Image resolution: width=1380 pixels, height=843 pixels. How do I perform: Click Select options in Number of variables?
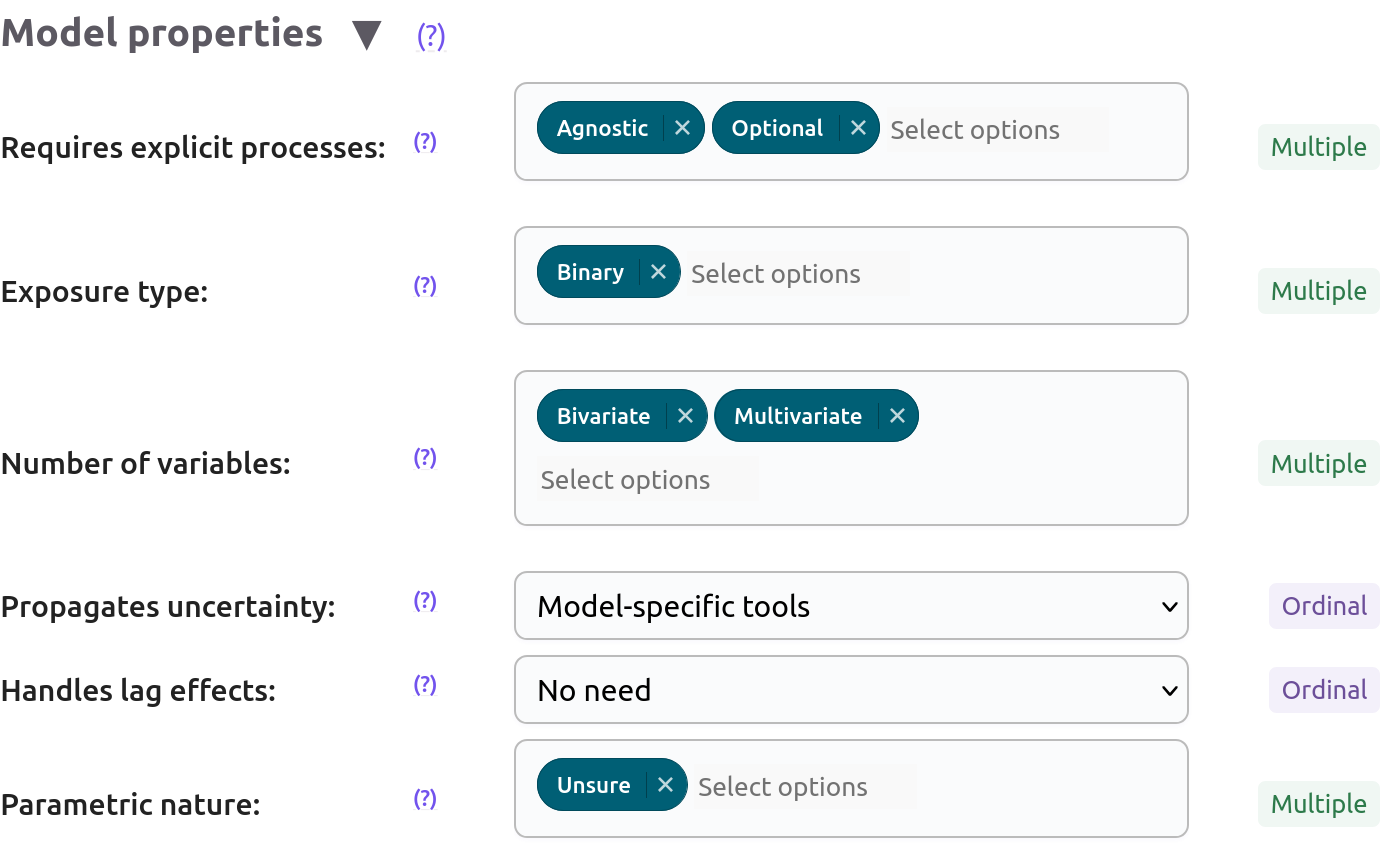coord(647,480)
